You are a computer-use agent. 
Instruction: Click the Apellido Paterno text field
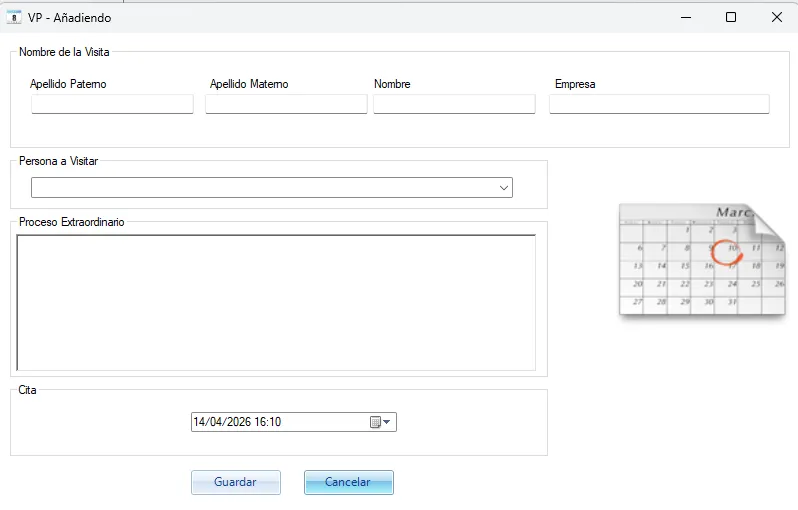pos(112,104)
